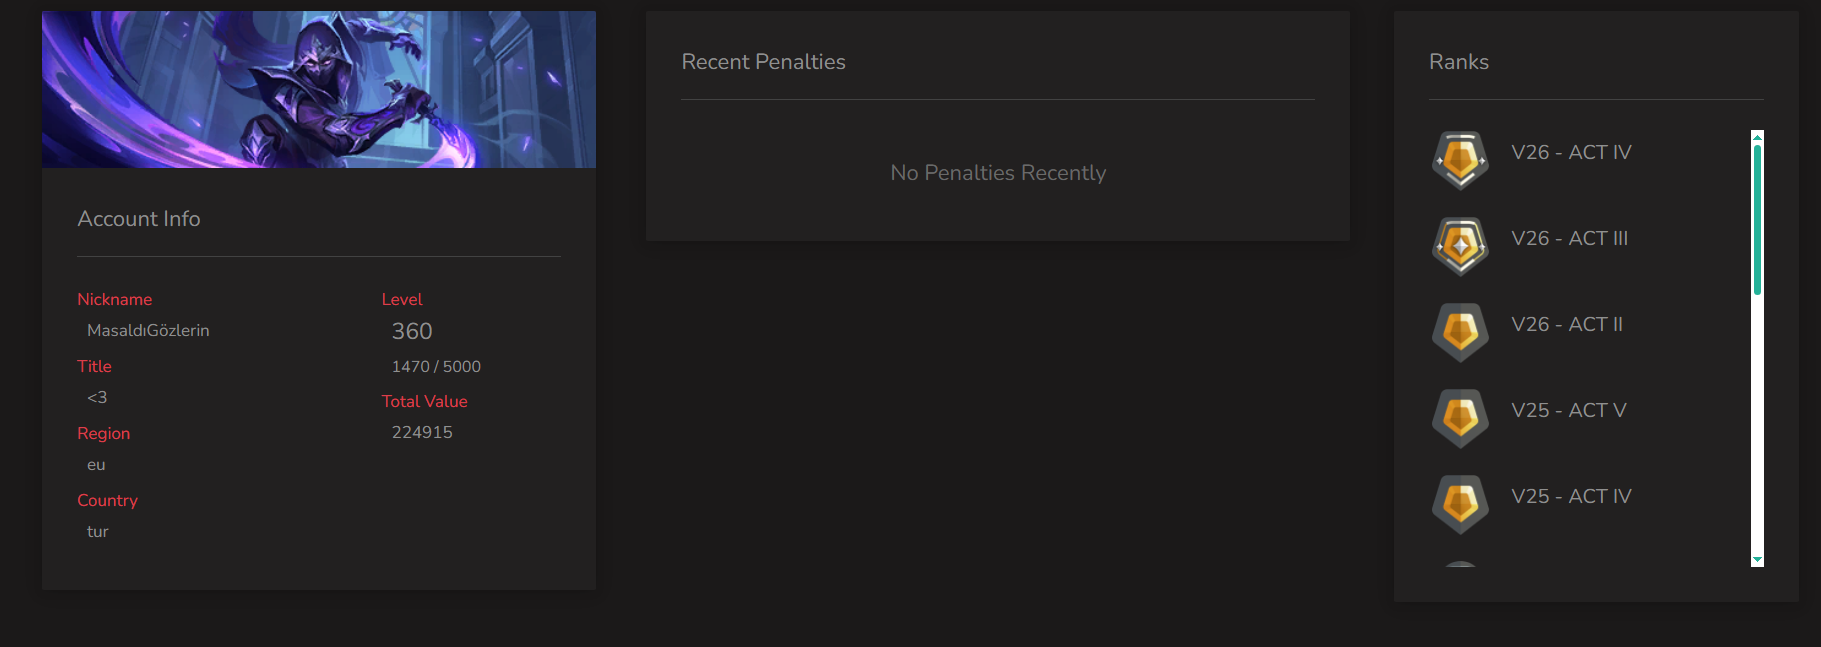The image size is (1821, 647).
Task: Click the nickname MasaldıGözlerin
Action: [148, 330]
